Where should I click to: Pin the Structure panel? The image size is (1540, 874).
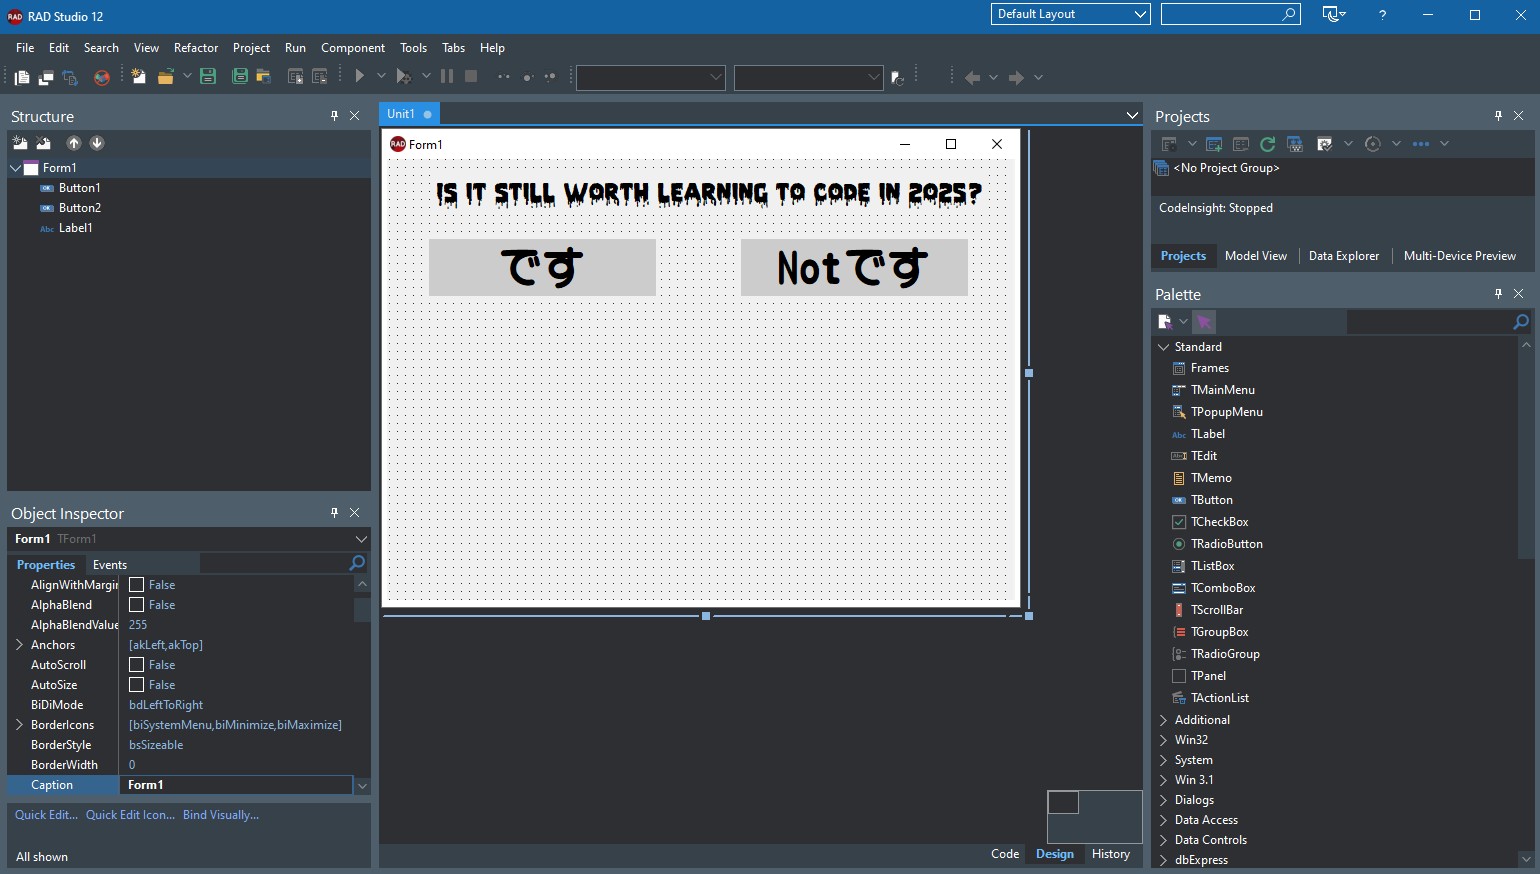[x=334, y=116]
